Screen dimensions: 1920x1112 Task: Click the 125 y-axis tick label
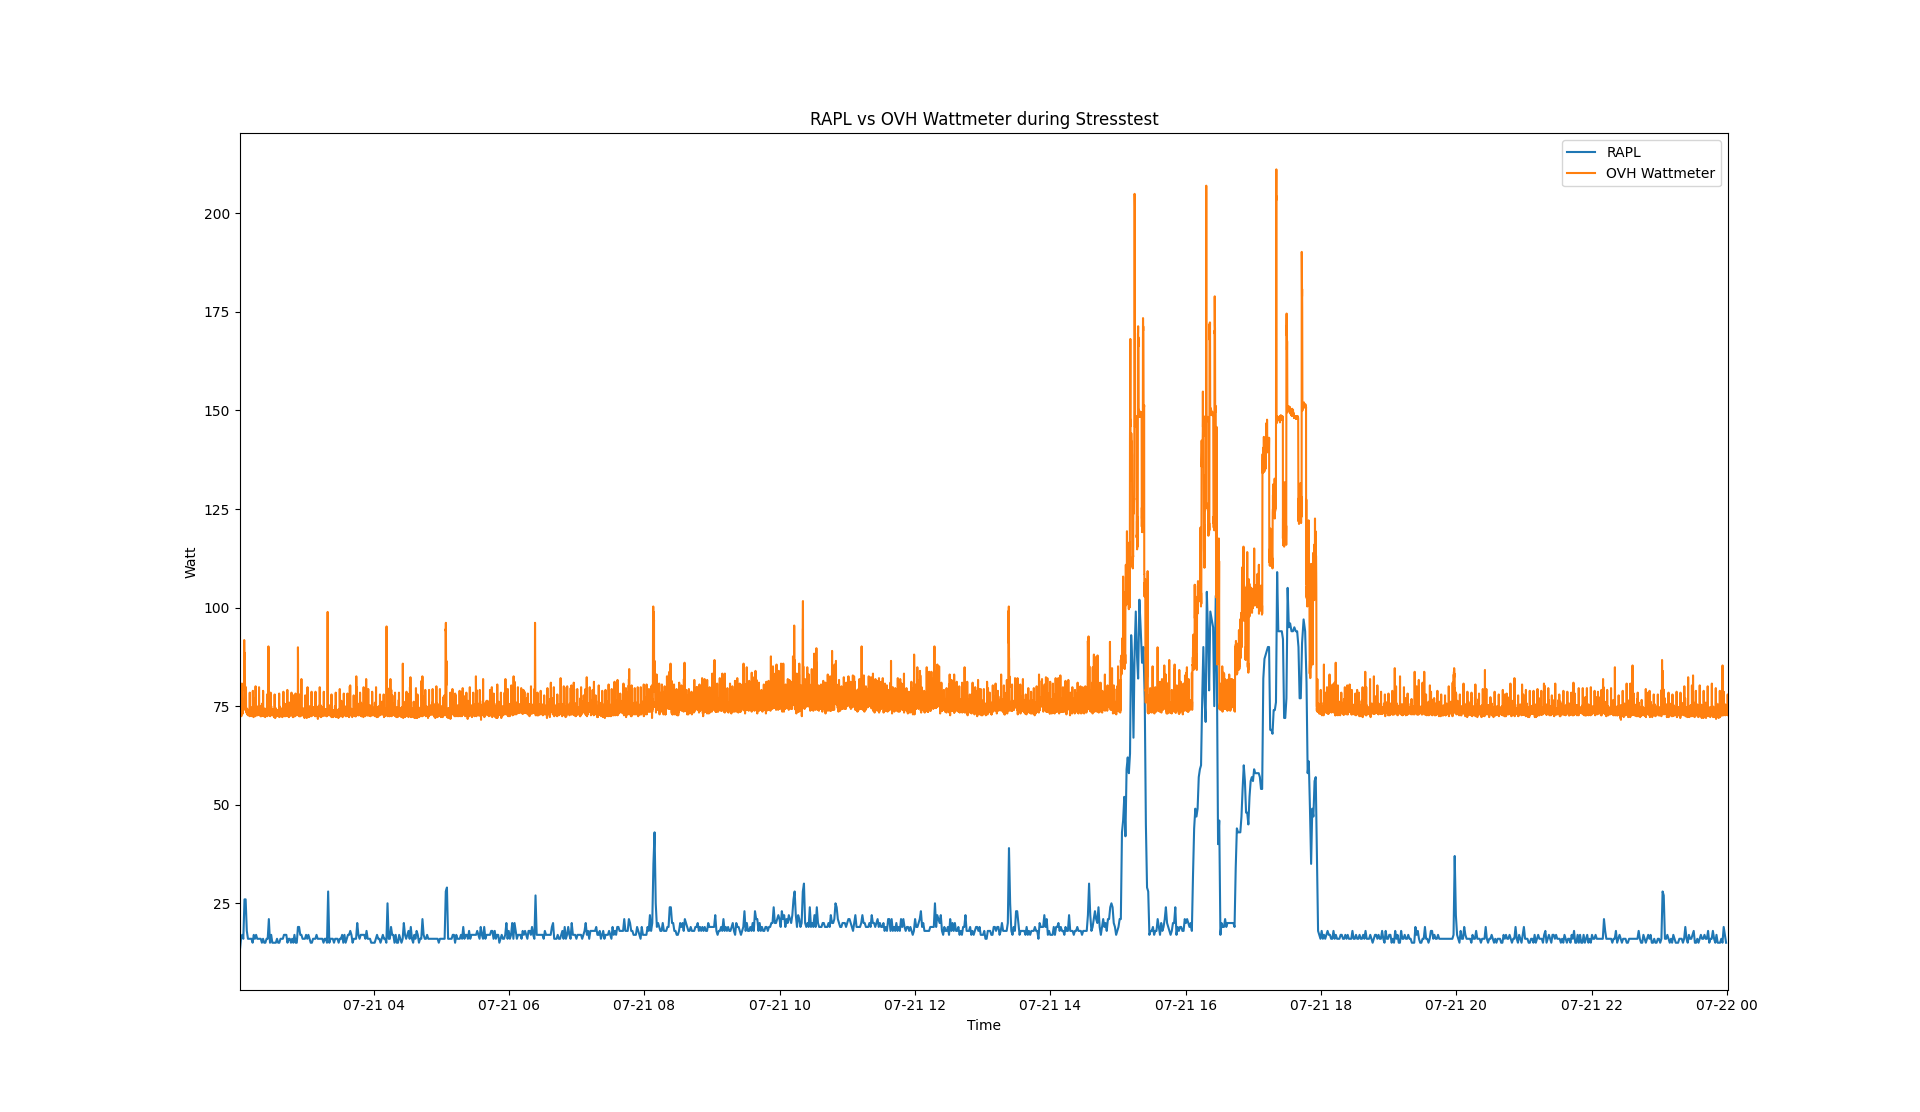tap(216, 510)
